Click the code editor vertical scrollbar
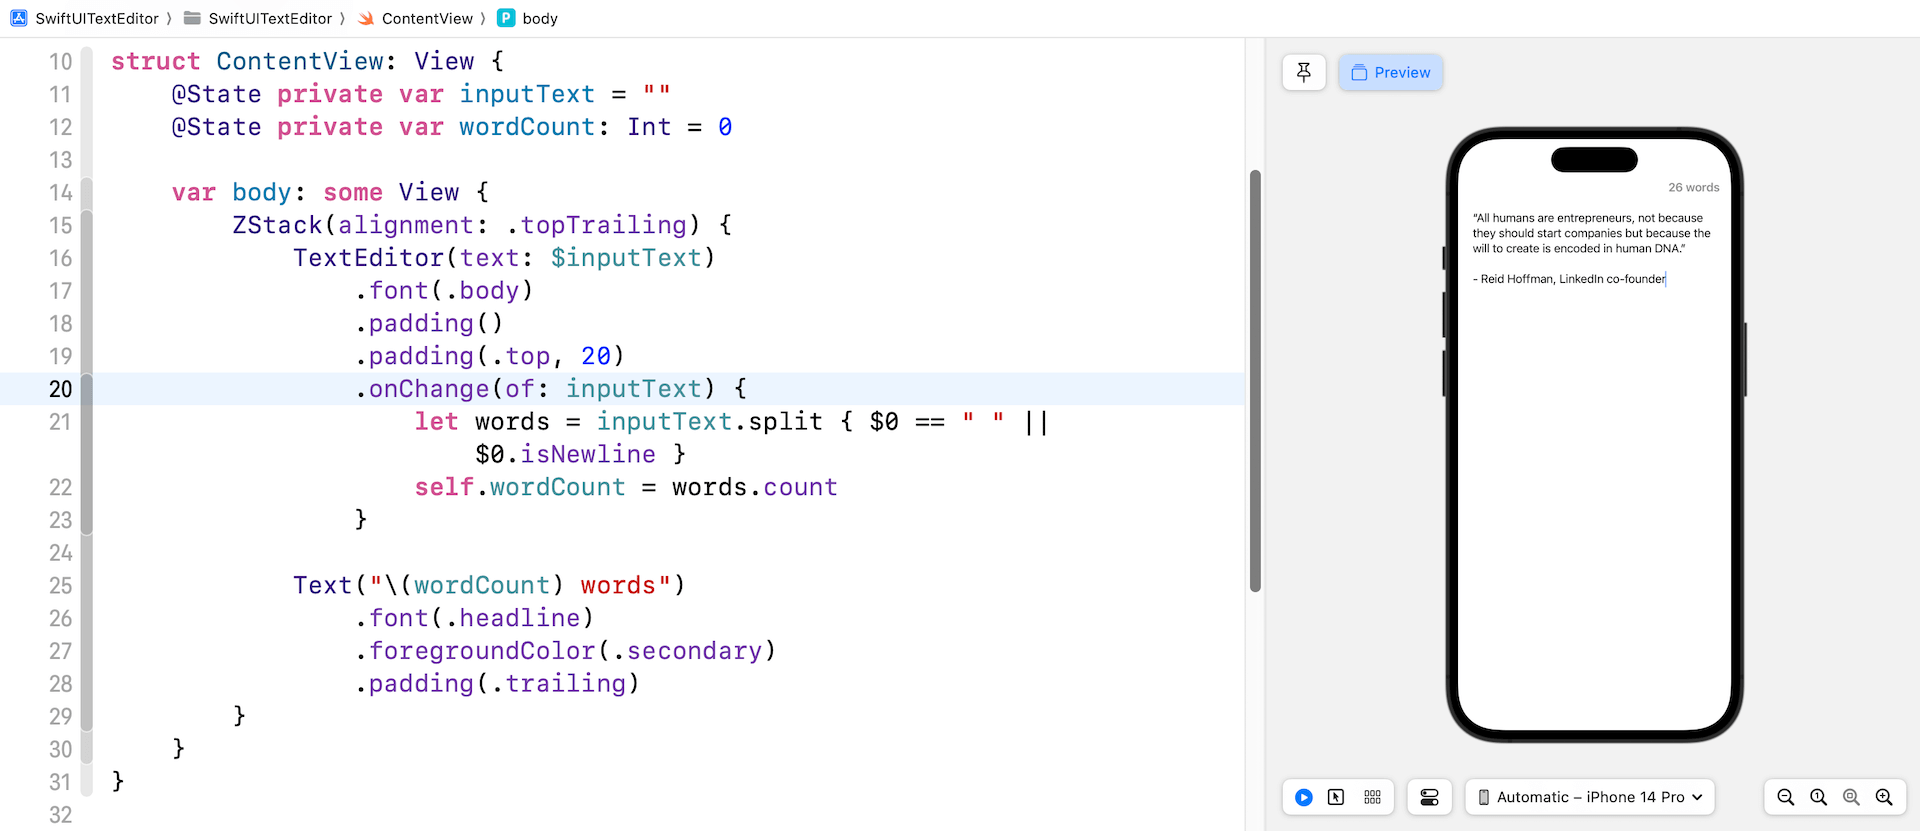Screen dimensions: 1920x831 click(x=1255, y=380)
